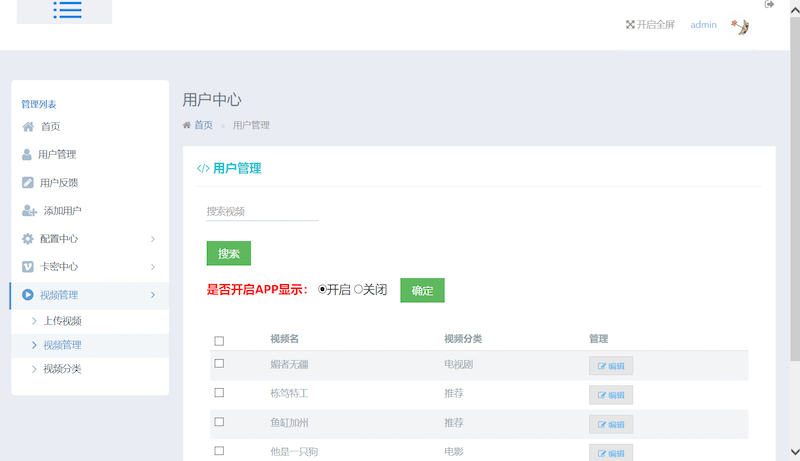
Task: Open 用户管理 in the sidebar
Action: click(57, 155)
